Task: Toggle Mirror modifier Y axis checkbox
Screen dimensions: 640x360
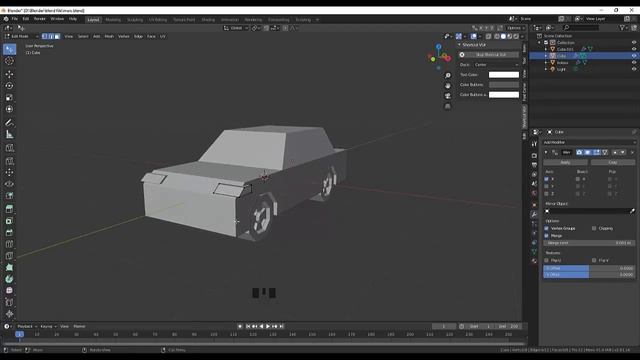Action: point(547,186)
